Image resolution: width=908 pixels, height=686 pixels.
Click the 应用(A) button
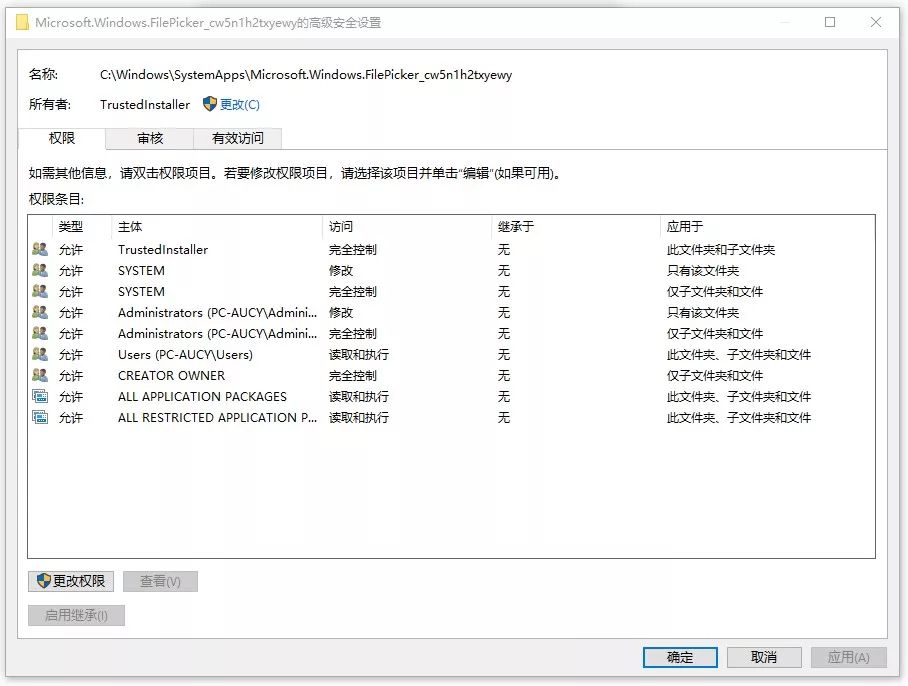tap(848, 657)
